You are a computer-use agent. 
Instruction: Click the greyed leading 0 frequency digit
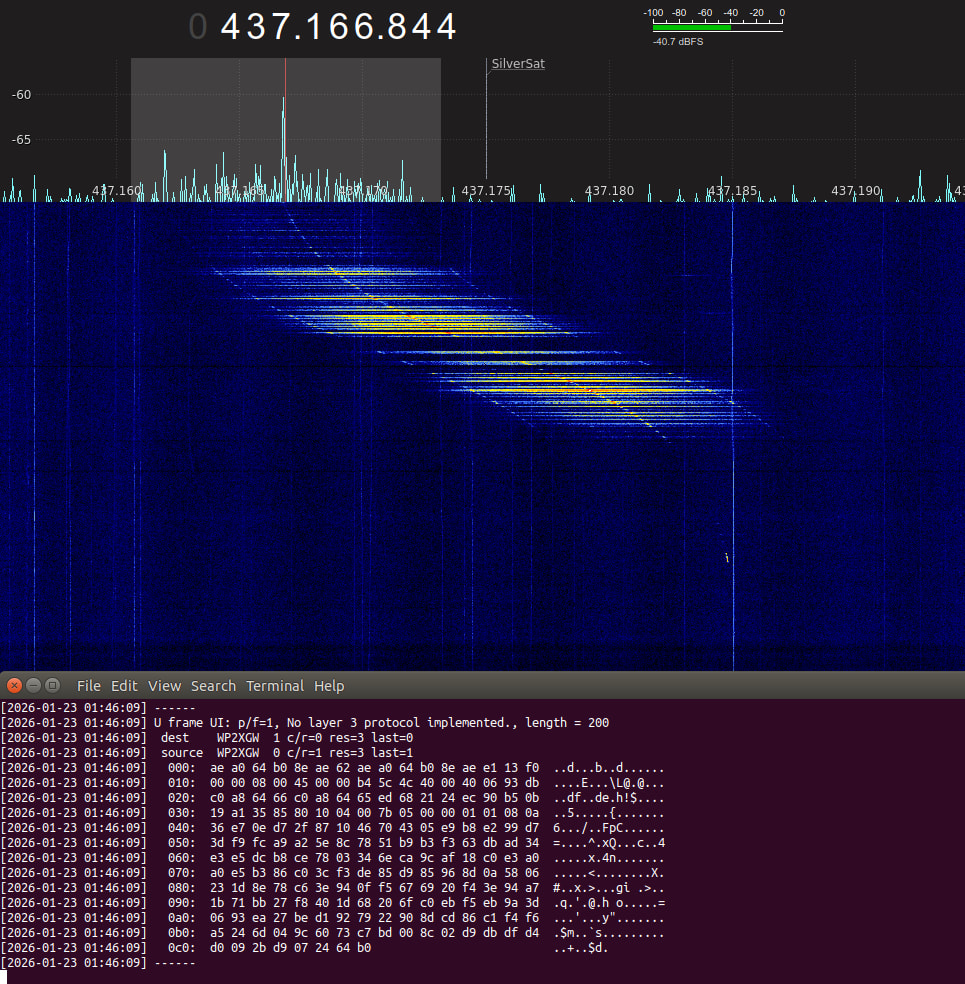(x=198, y=27)
